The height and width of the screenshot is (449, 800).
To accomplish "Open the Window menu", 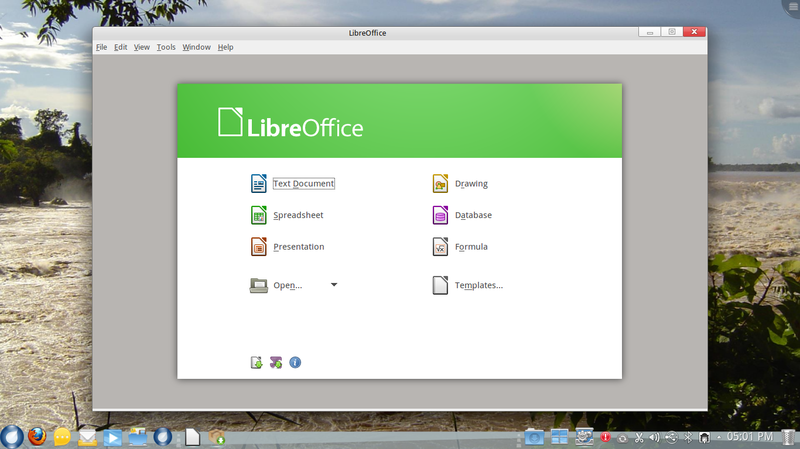I will (196, 47).
